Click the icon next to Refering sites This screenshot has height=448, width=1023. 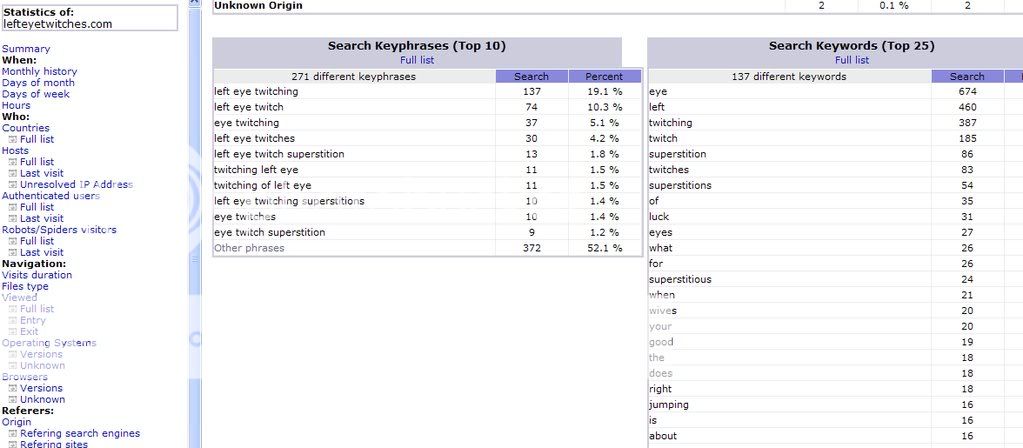pyautogui.click(x=12, y=445)
